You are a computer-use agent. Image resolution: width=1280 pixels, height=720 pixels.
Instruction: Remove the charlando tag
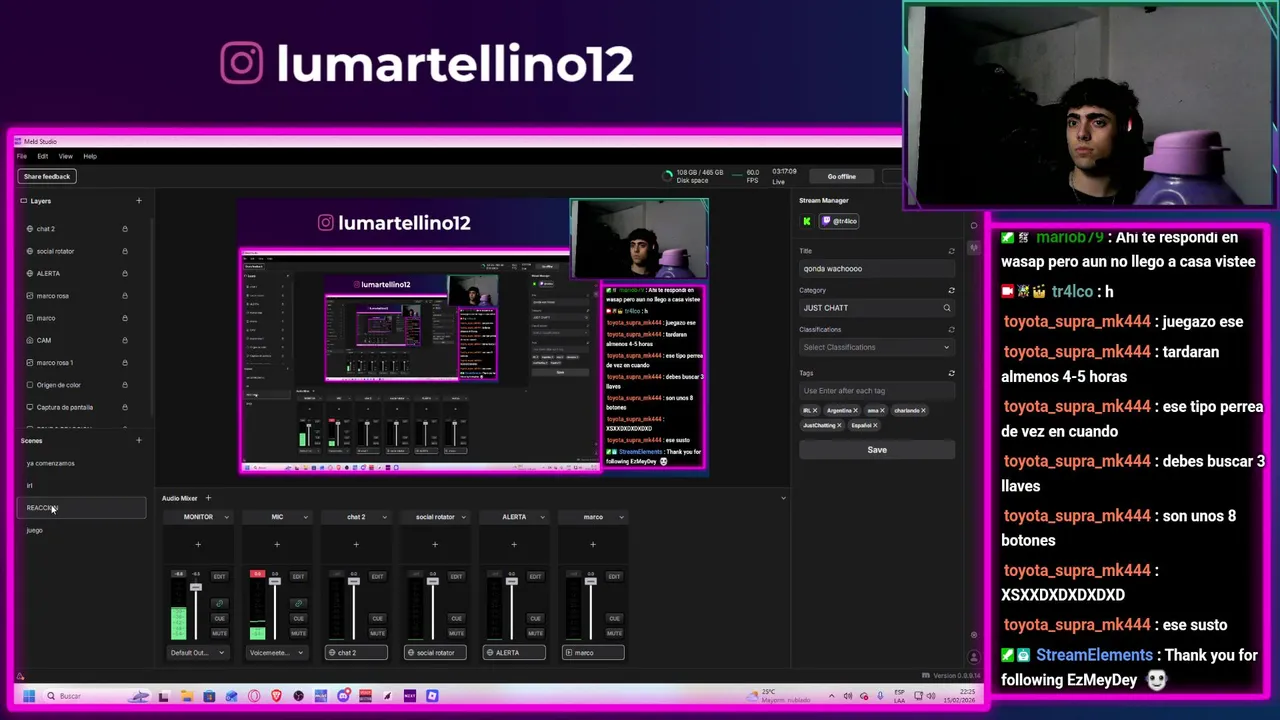(923, 410)
